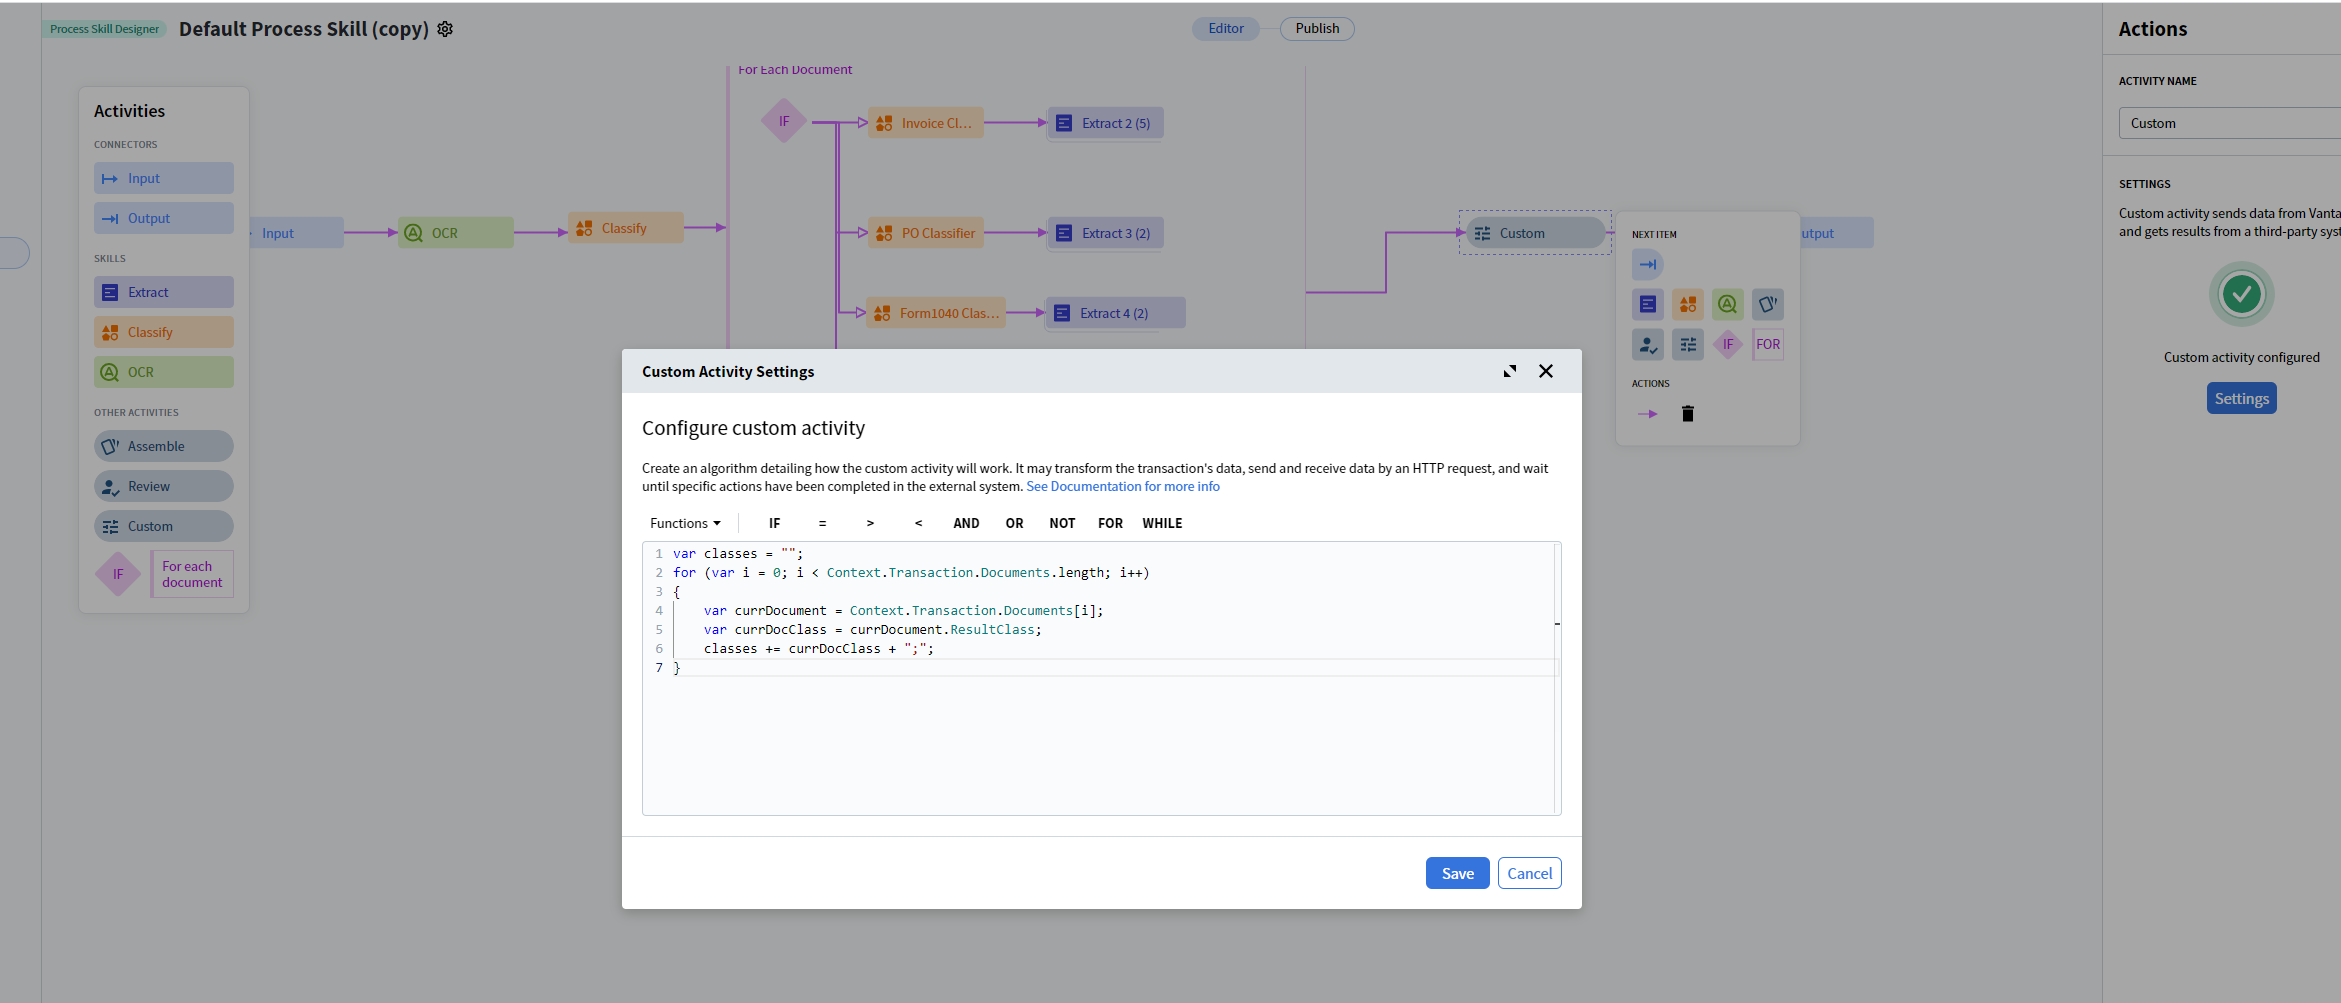Insert NOT operator from editor toolbar
Viewport: 2341px width, 1003px height.
pyautogui.click(x=1062, y=523)
